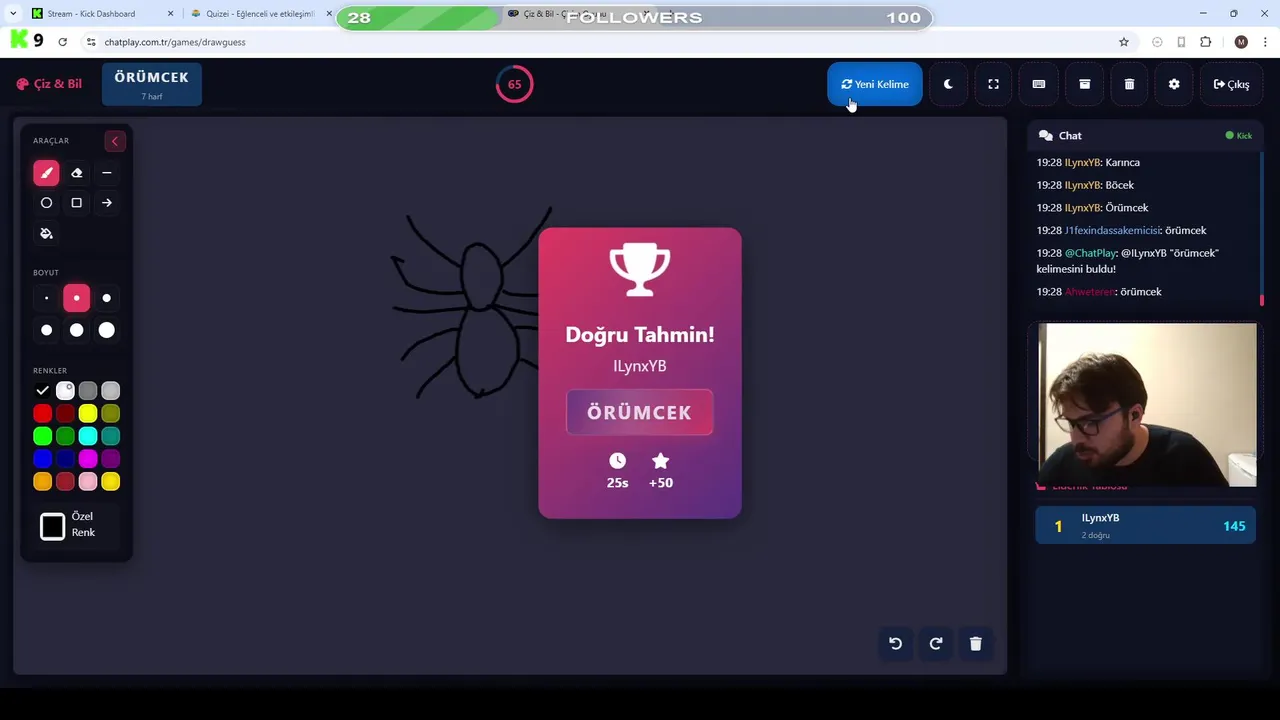The height and width of the screenshot is (720, 1280).
Task: Open the tab search dropdown arrow
Action: [13, 14]
